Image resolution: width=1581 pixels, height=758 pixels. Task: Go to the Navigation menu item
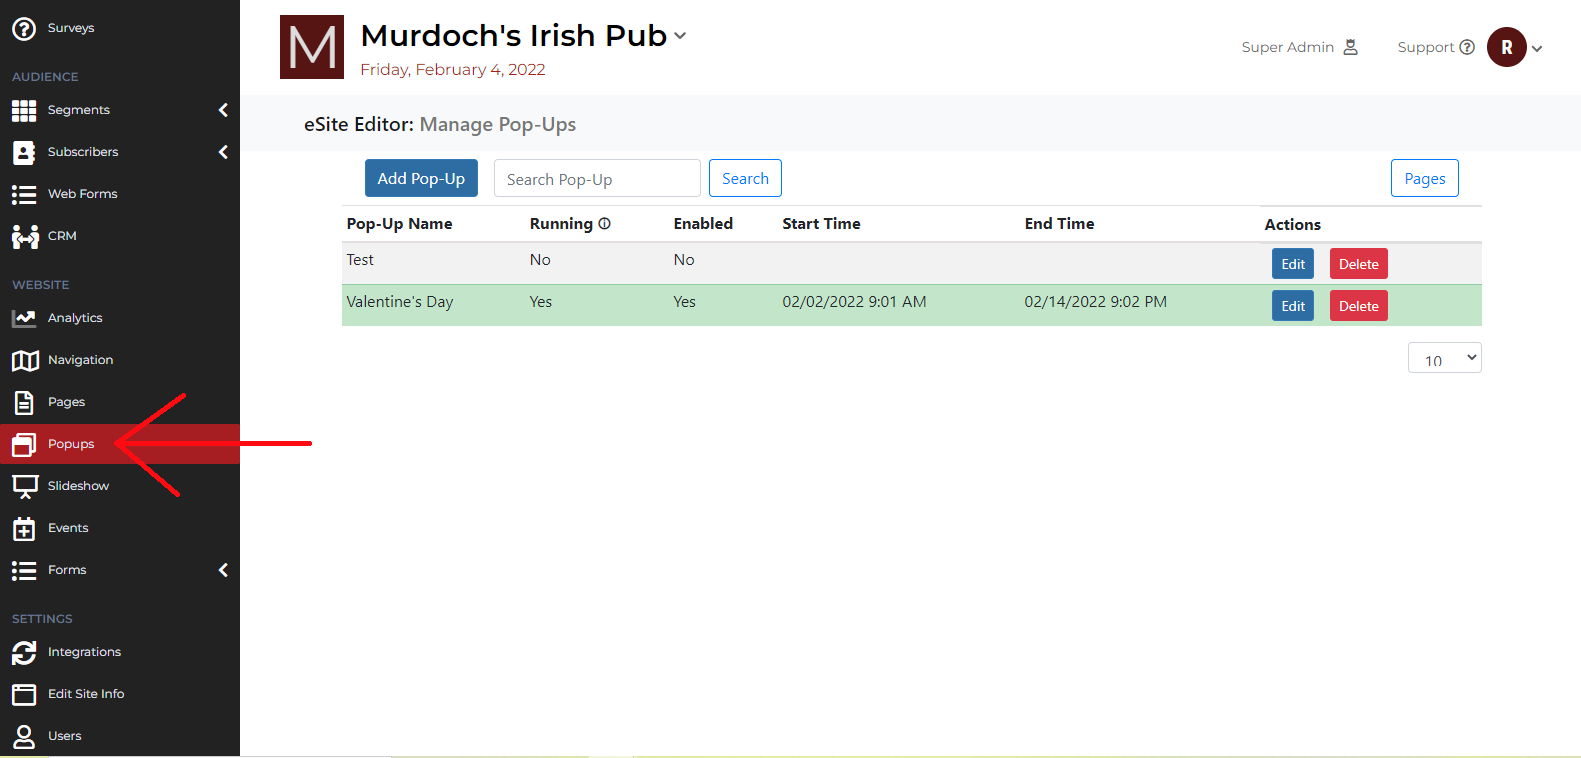coord(80,360)
